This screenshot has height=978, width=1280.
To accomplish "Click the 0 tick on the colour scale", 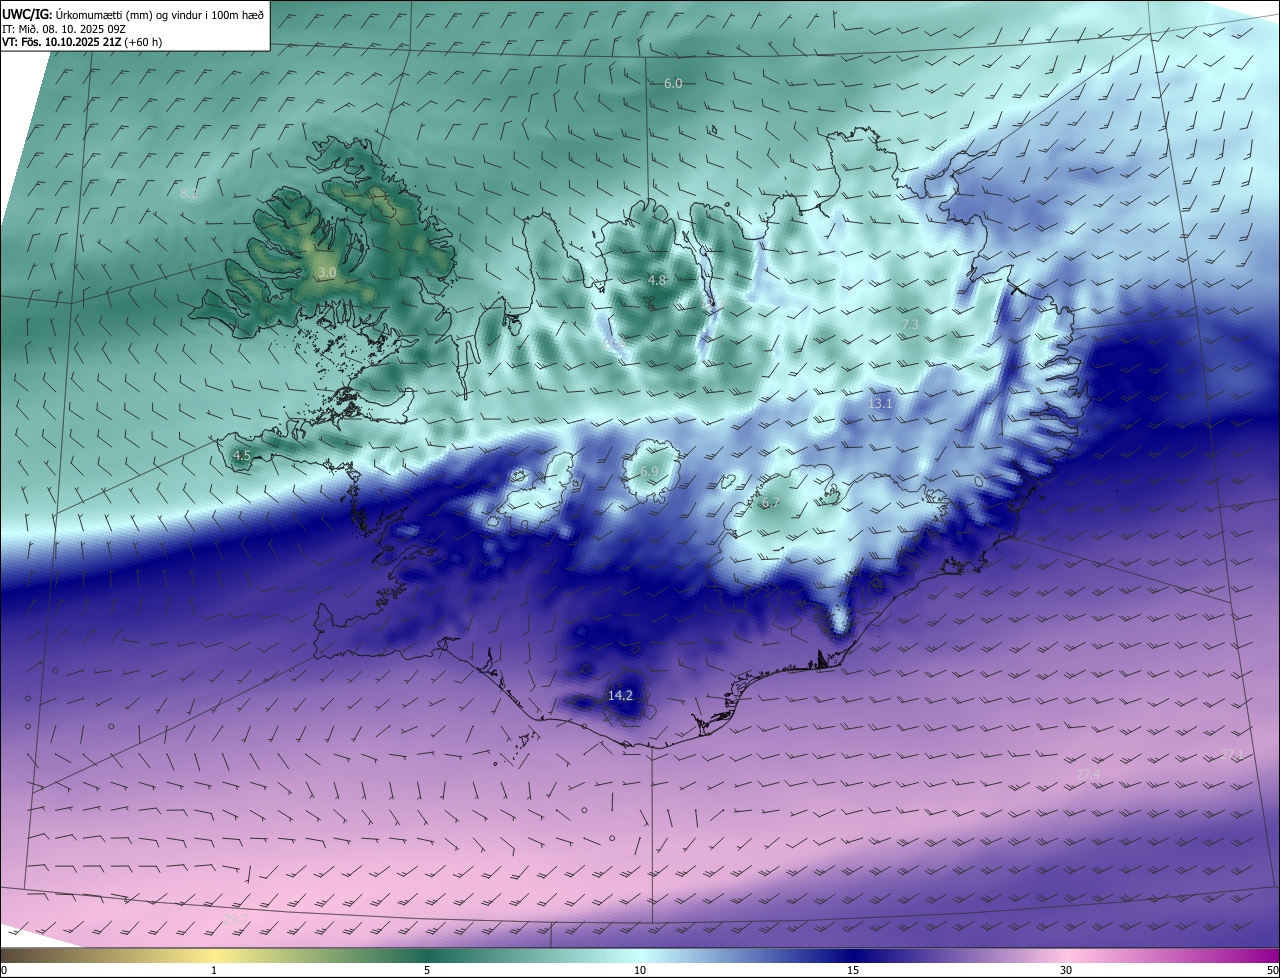I will [x=4, y=970].
